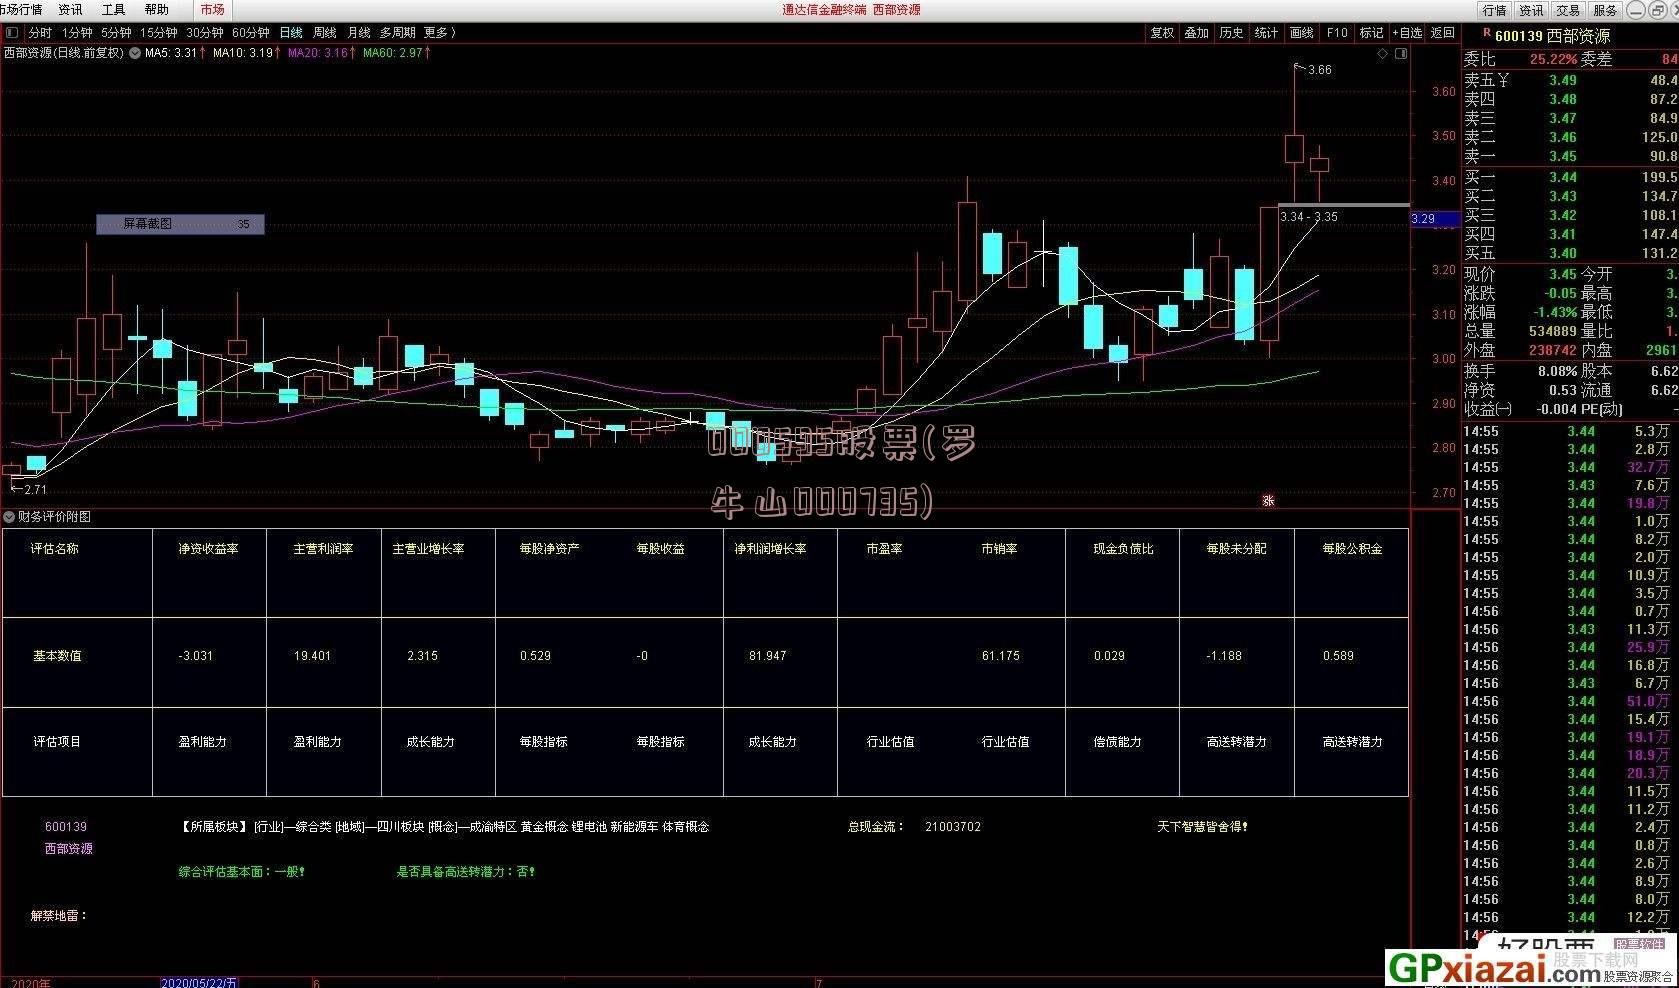1679x988 pixels.
Task: Open the 历史 history button
Action: pos(1231,33)
